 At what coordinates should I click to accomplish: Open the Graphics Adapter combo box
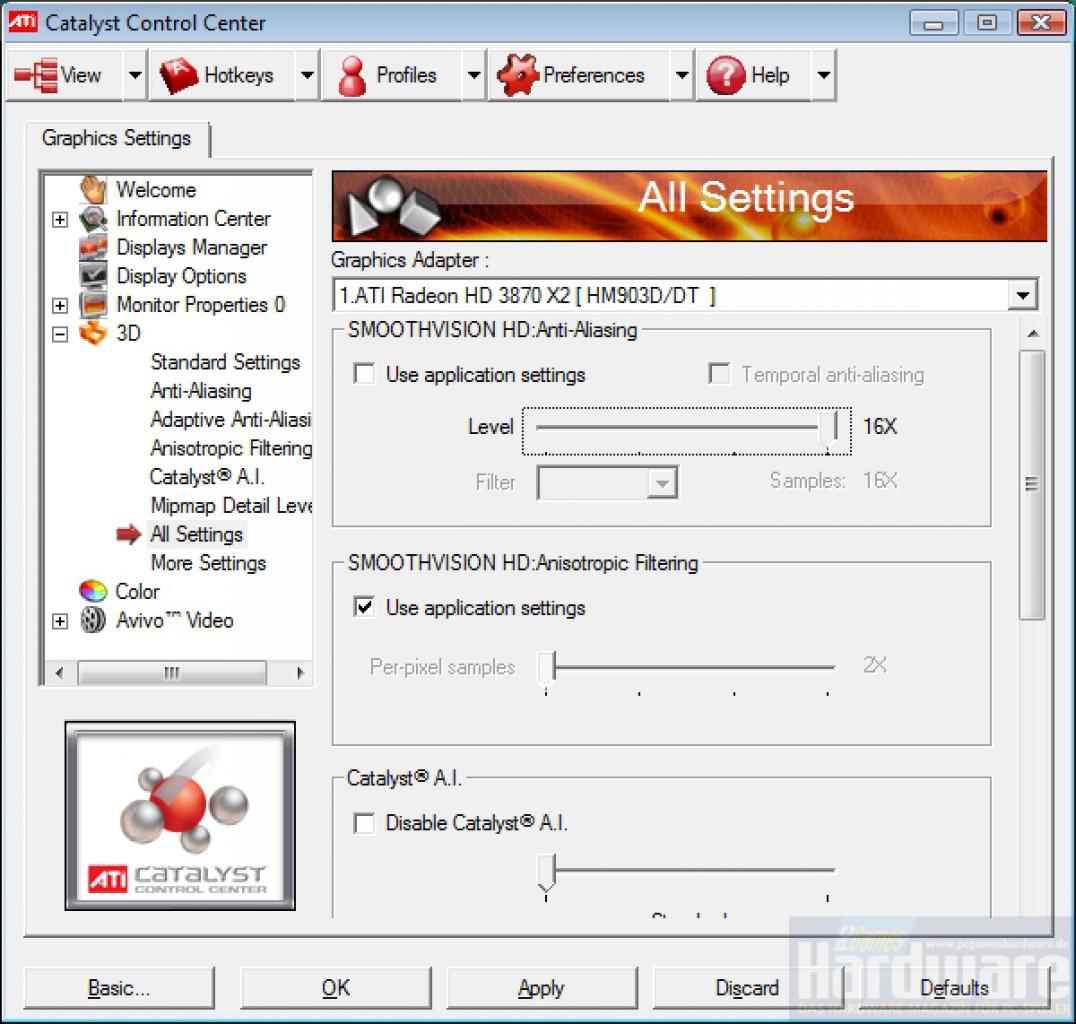684,295
